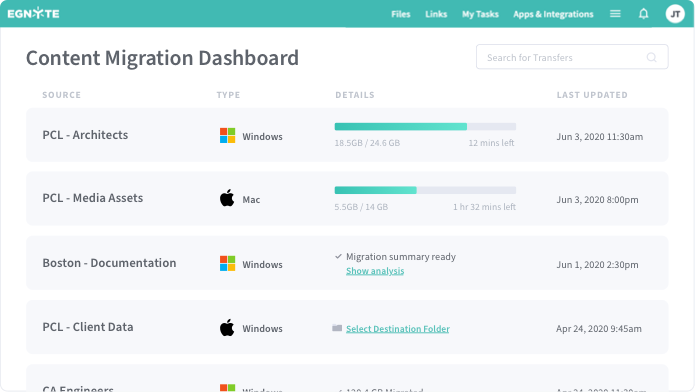Click the search magnifier icon
Image resolution: width=695 pixels, height=392 pixels.
(x=651, y=57)
